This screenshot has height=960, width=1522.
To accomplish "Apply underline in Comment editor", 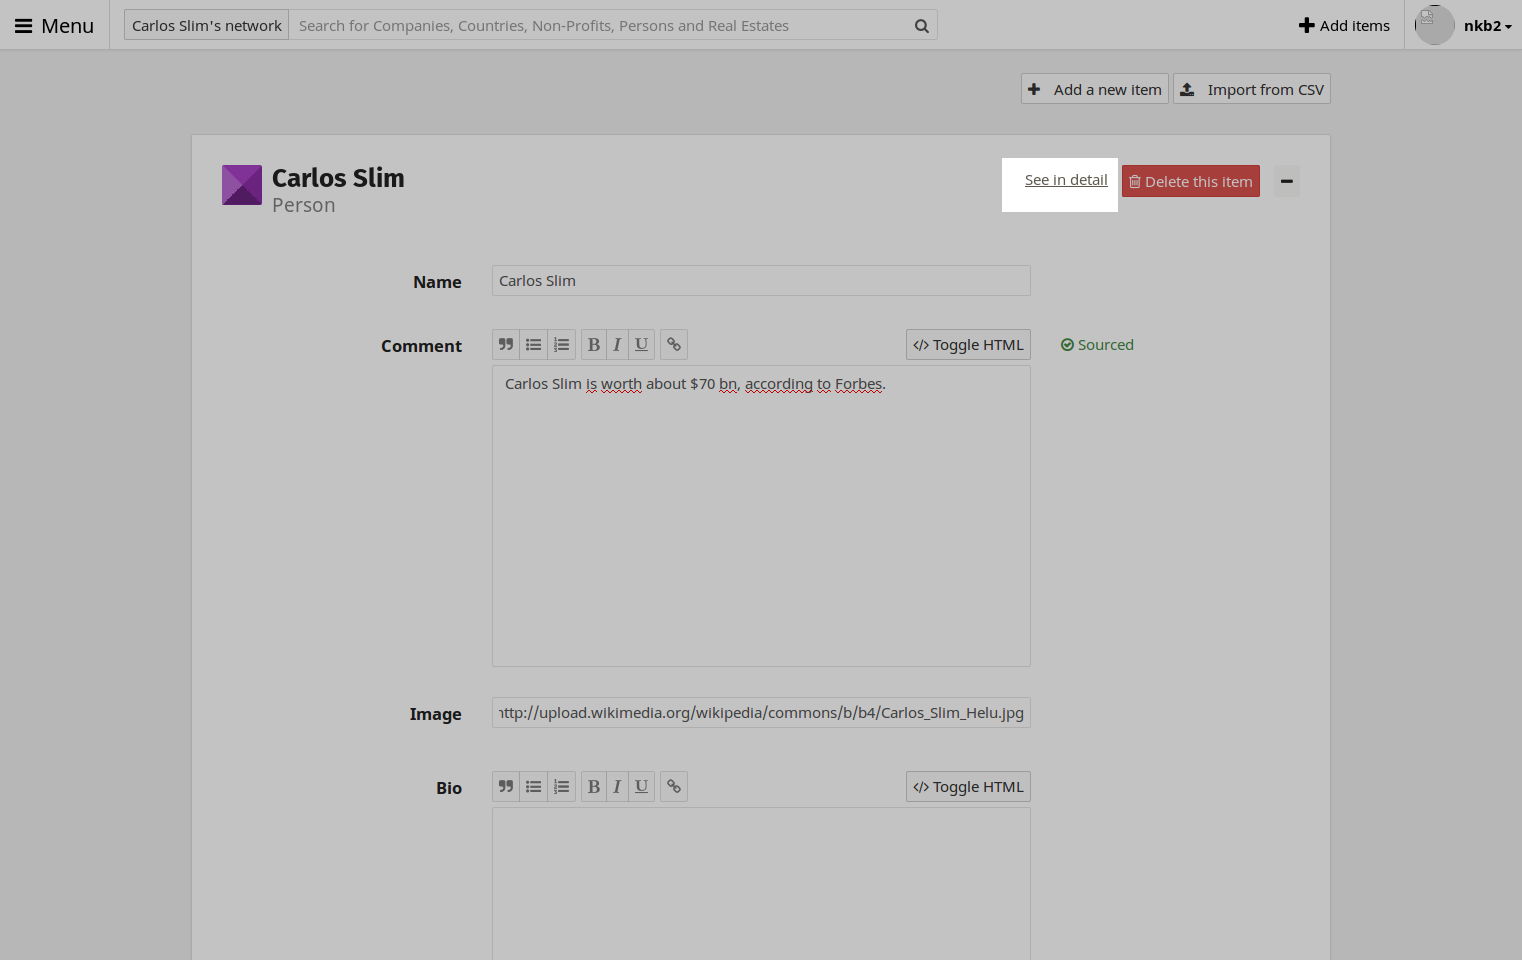I will (x=642, y=345).
